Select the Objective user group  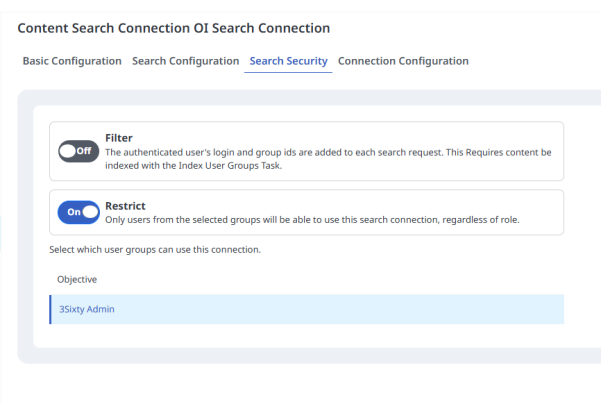[77, 279]
